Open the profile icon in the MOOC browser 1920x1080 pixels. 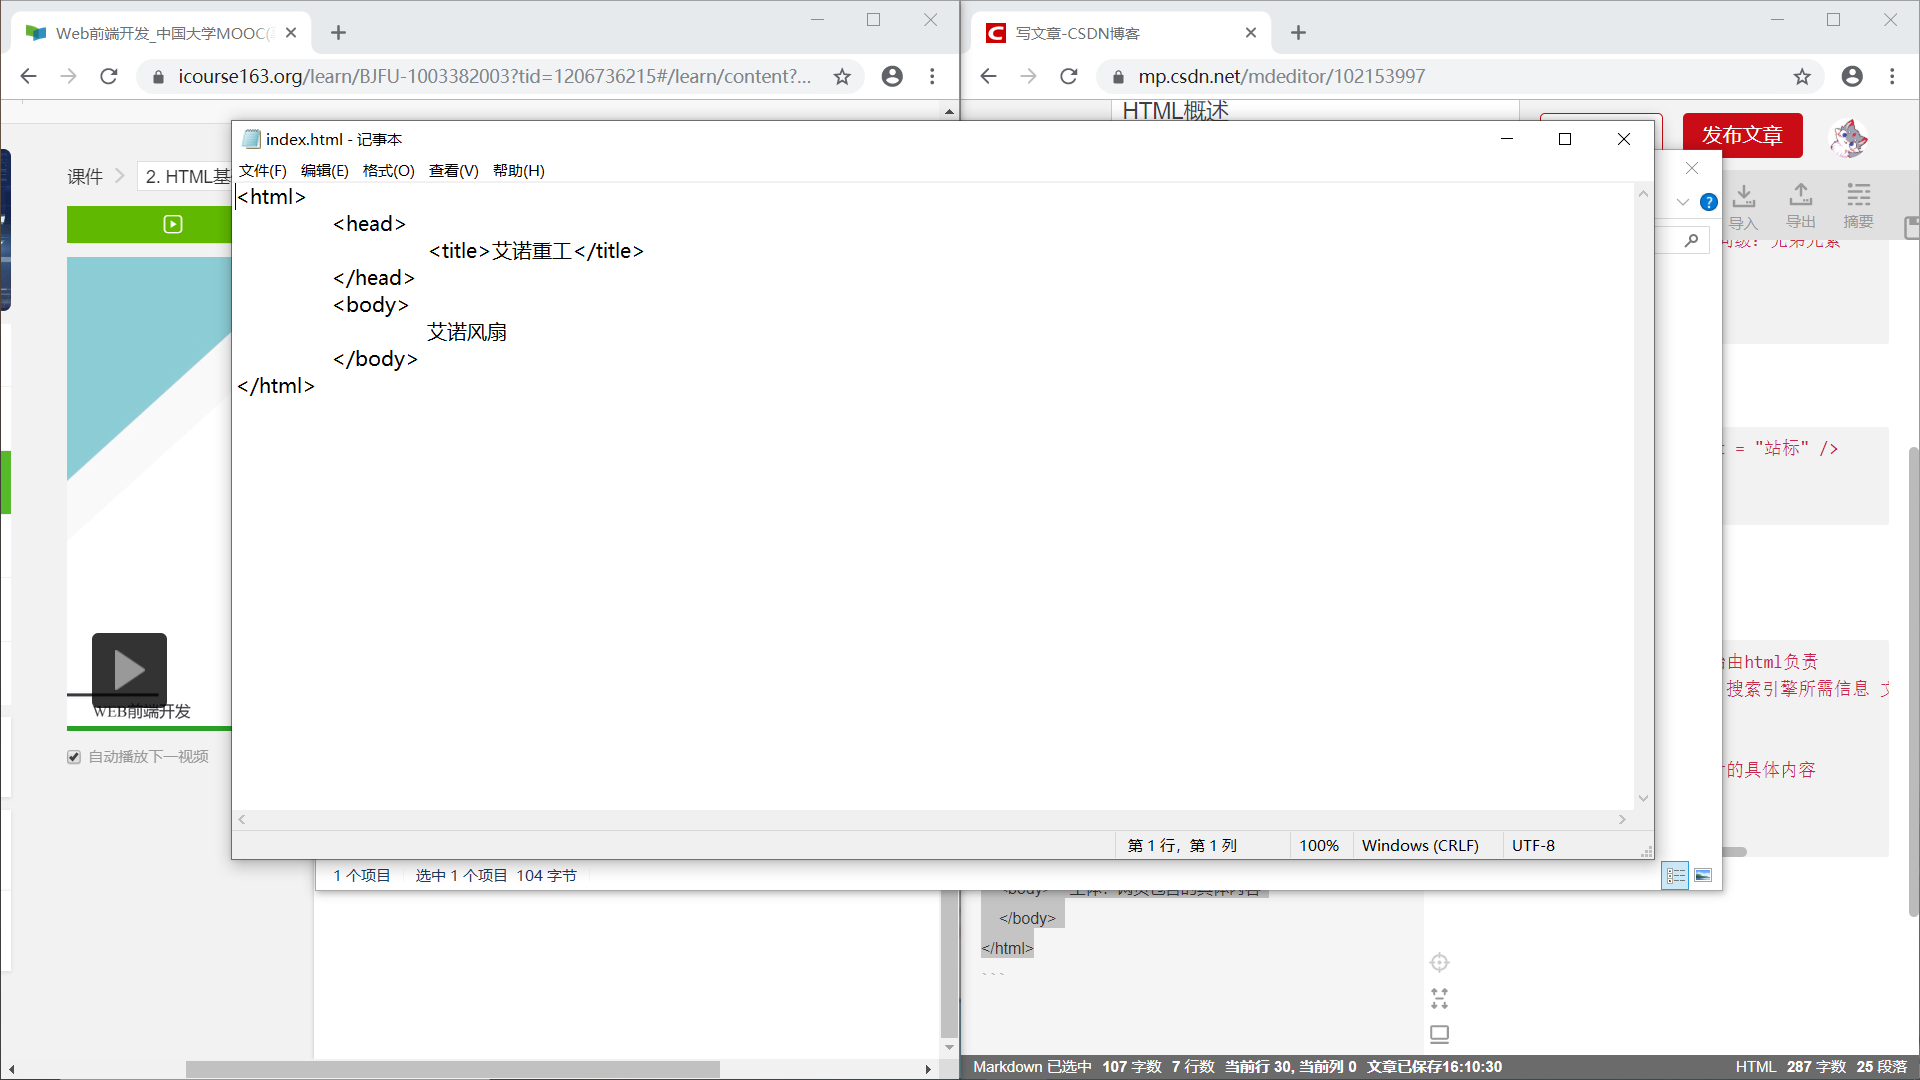click(x=892, y=76)
